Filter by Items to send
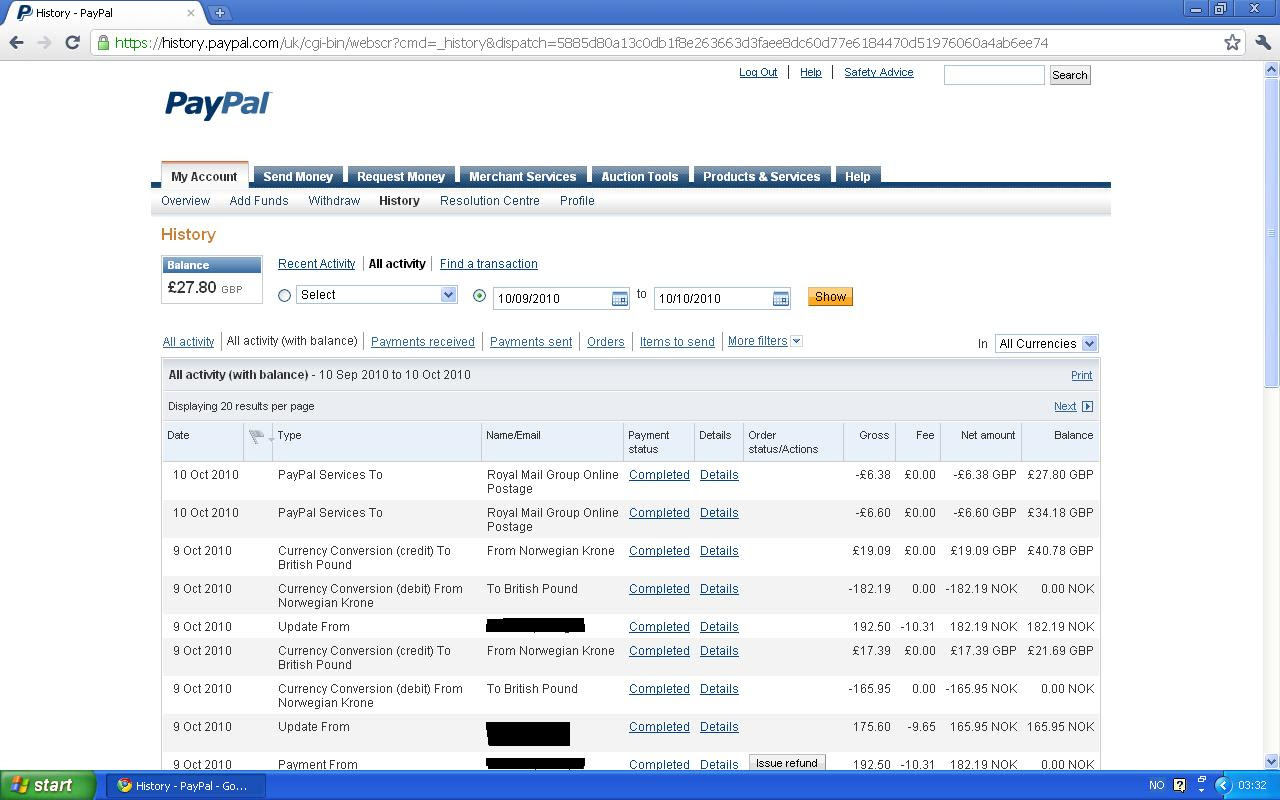1280x800 pixels. tap(677, 342)
